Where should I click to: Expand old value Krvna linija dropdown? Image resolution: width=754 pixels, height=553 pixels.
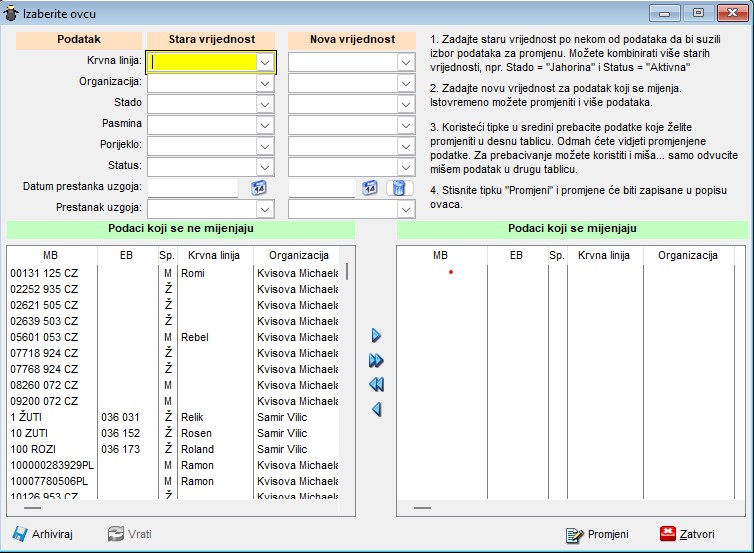(x=265, y=62)
